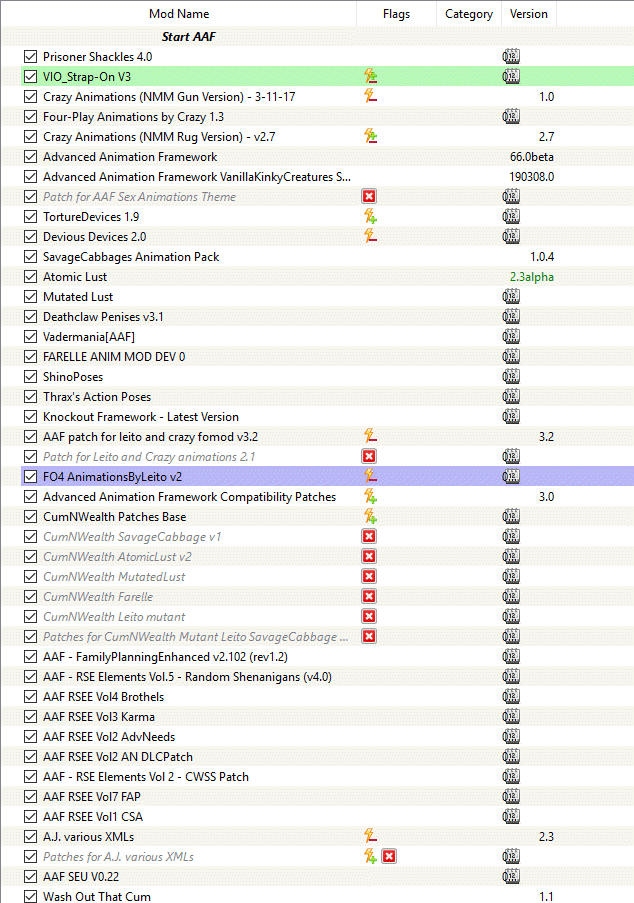
Task: Click the Category column header
Action: [x=469, y=14]
